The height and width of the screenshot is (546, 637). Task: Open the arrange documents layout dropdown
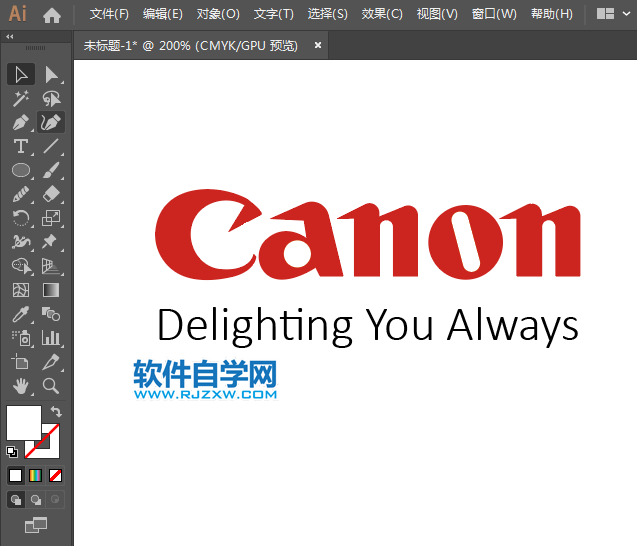point(613,14)
